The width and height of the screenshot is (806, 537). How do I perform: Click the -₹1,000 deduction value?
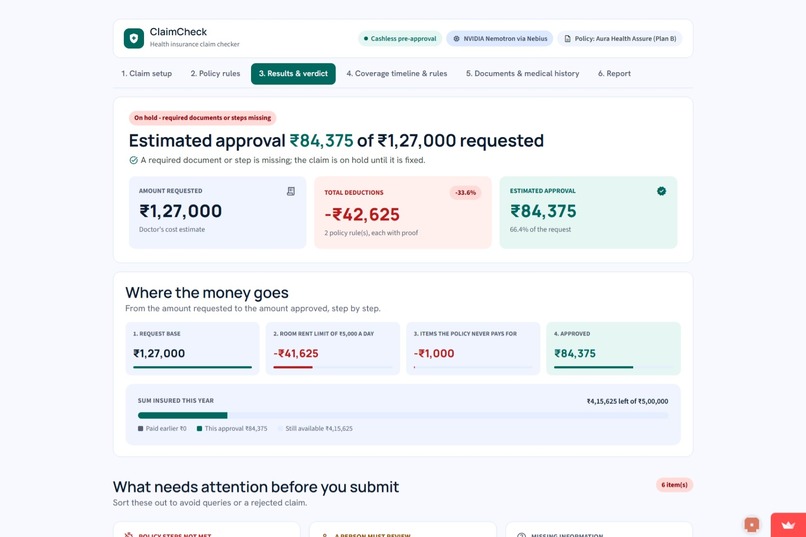[x=434, y=354]
